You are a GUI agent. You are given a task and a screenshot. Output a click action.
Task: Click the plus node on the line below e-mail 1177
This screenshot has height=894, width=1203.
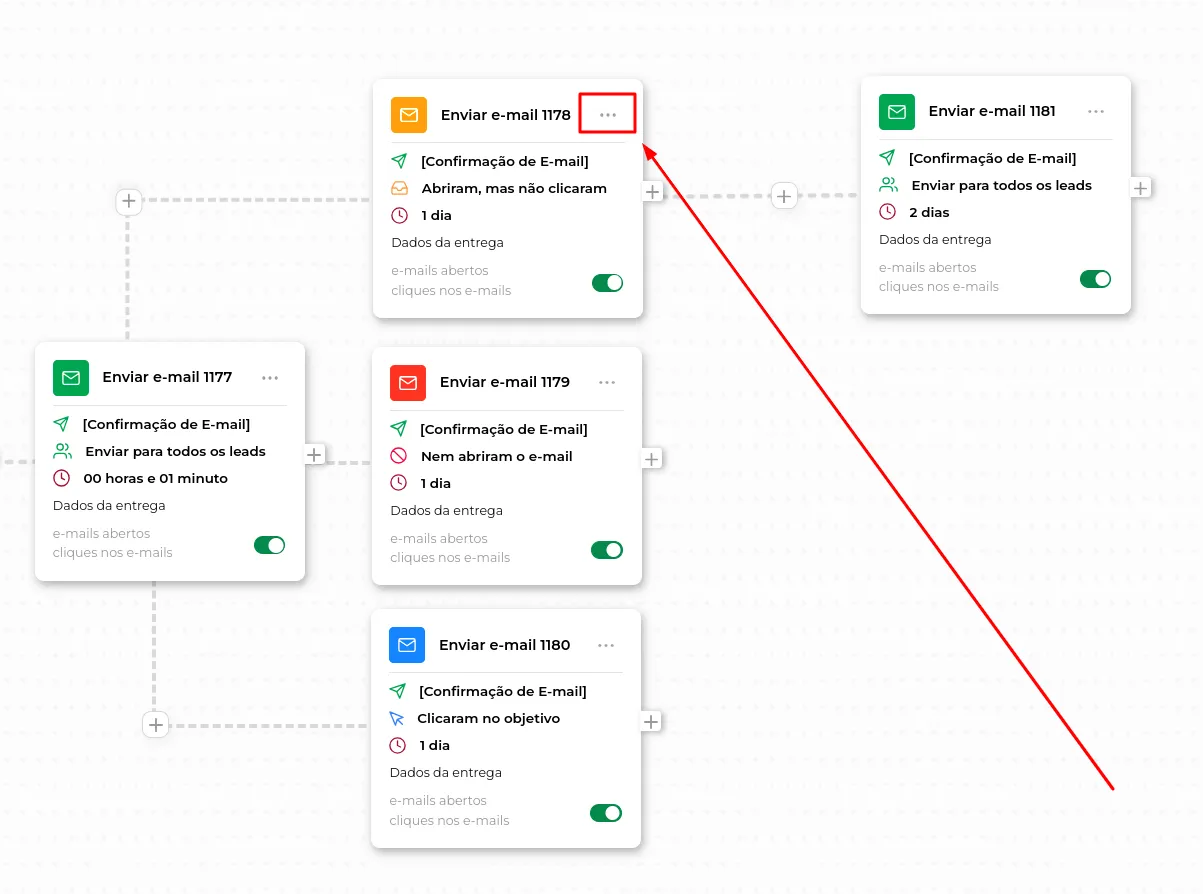(x=155, y=725)
